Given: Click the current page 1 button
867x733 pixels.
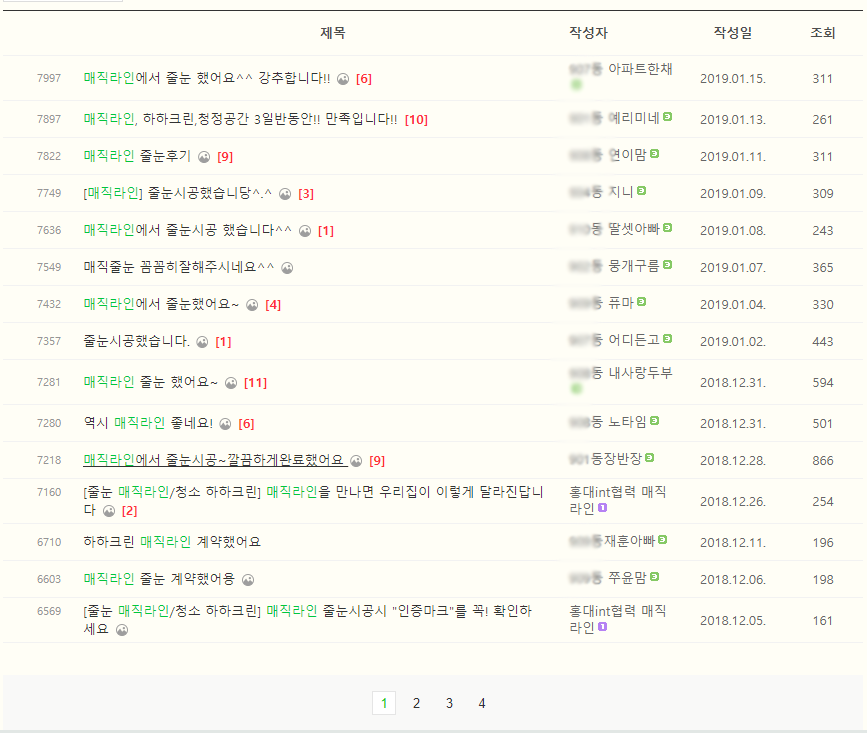Looking at the screenshot, I should (x=383, y=703).
